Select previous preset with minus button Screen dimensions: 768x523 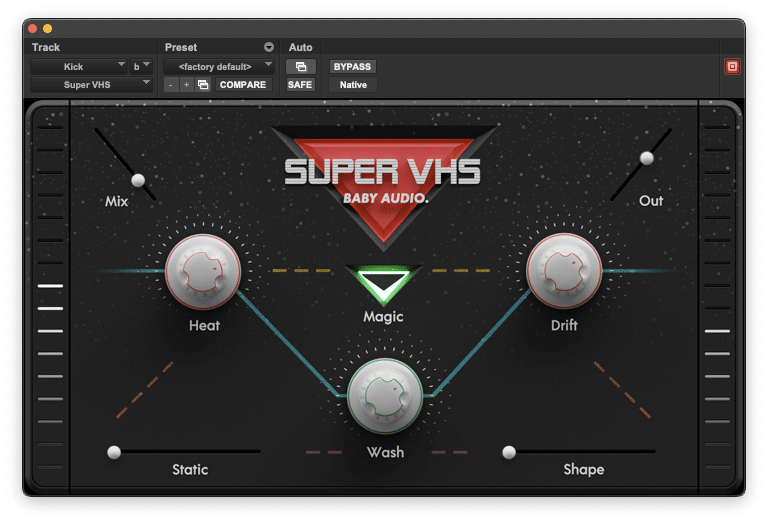tap(170, 85)
